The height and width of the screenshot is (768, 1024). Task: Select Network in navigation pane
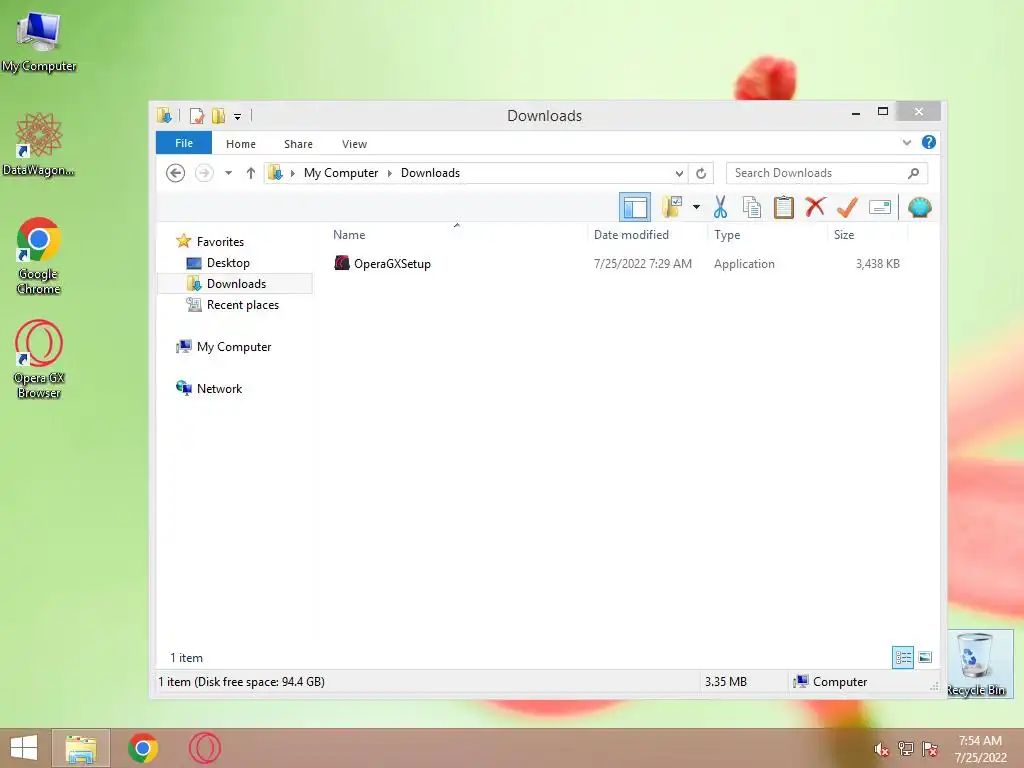coord(219,389)
